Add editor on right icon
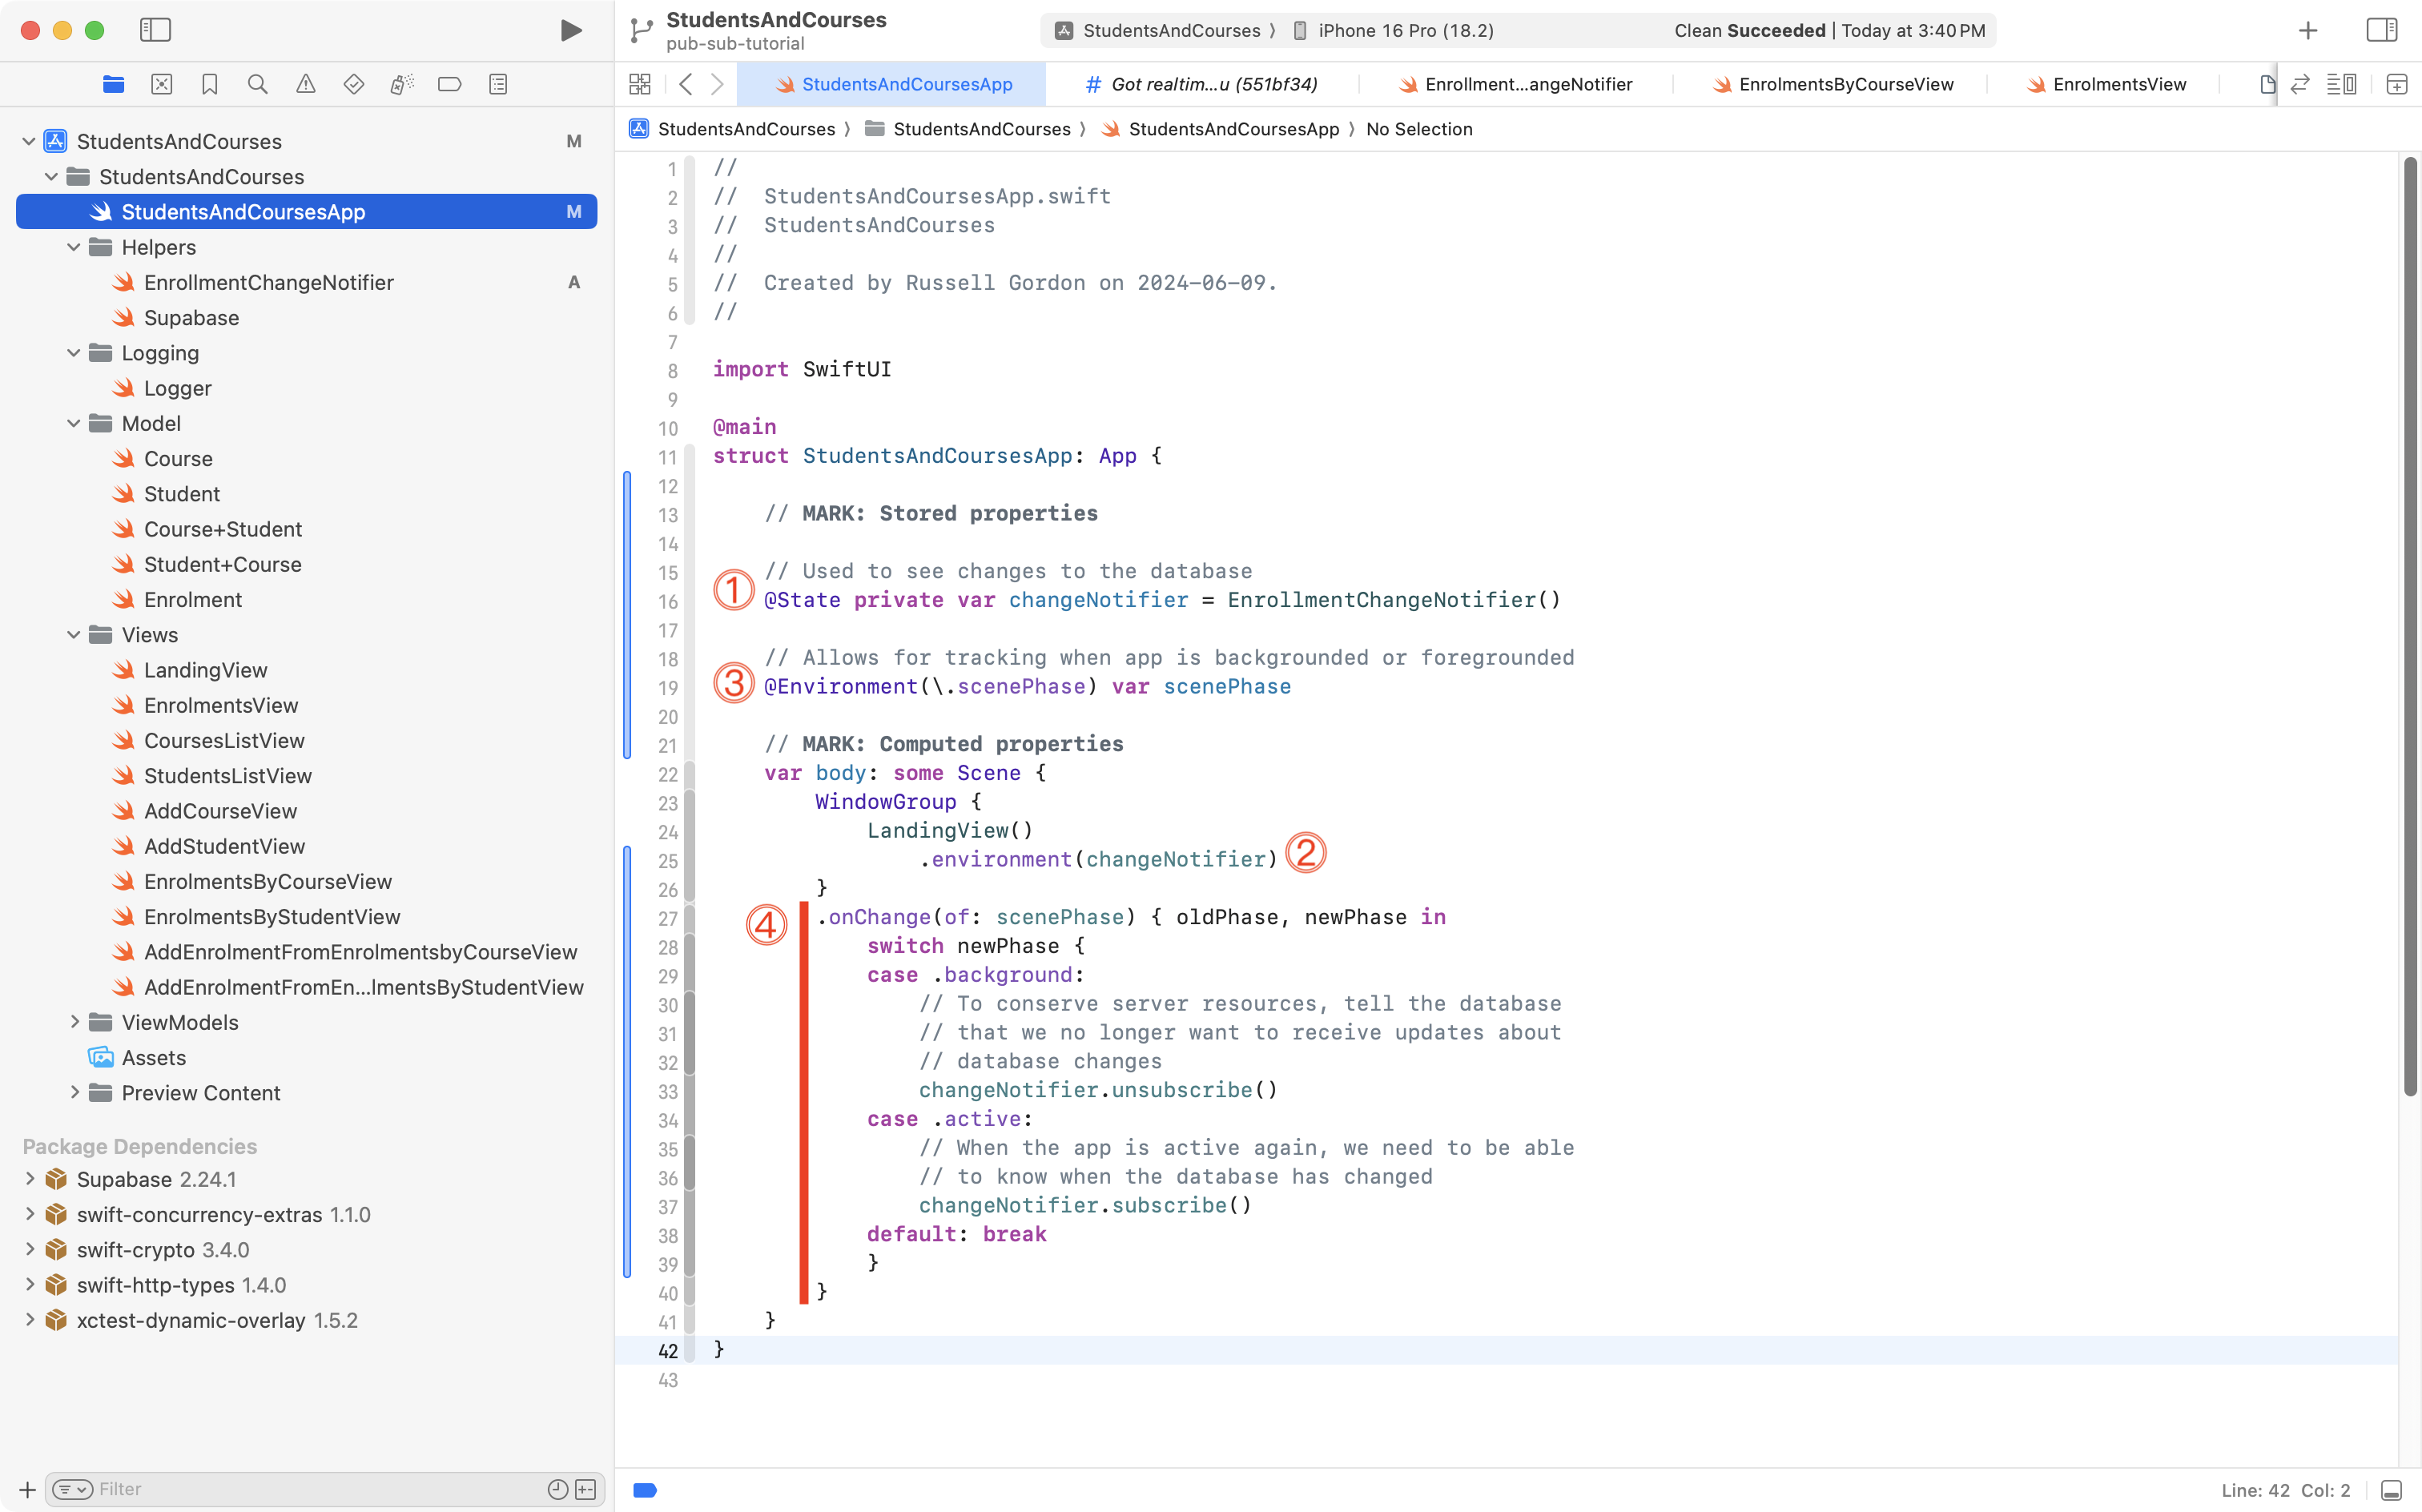Image resolution: width=2422 pixels, height=1512 pixels. pyautogui.click(x=2396, y=84)
